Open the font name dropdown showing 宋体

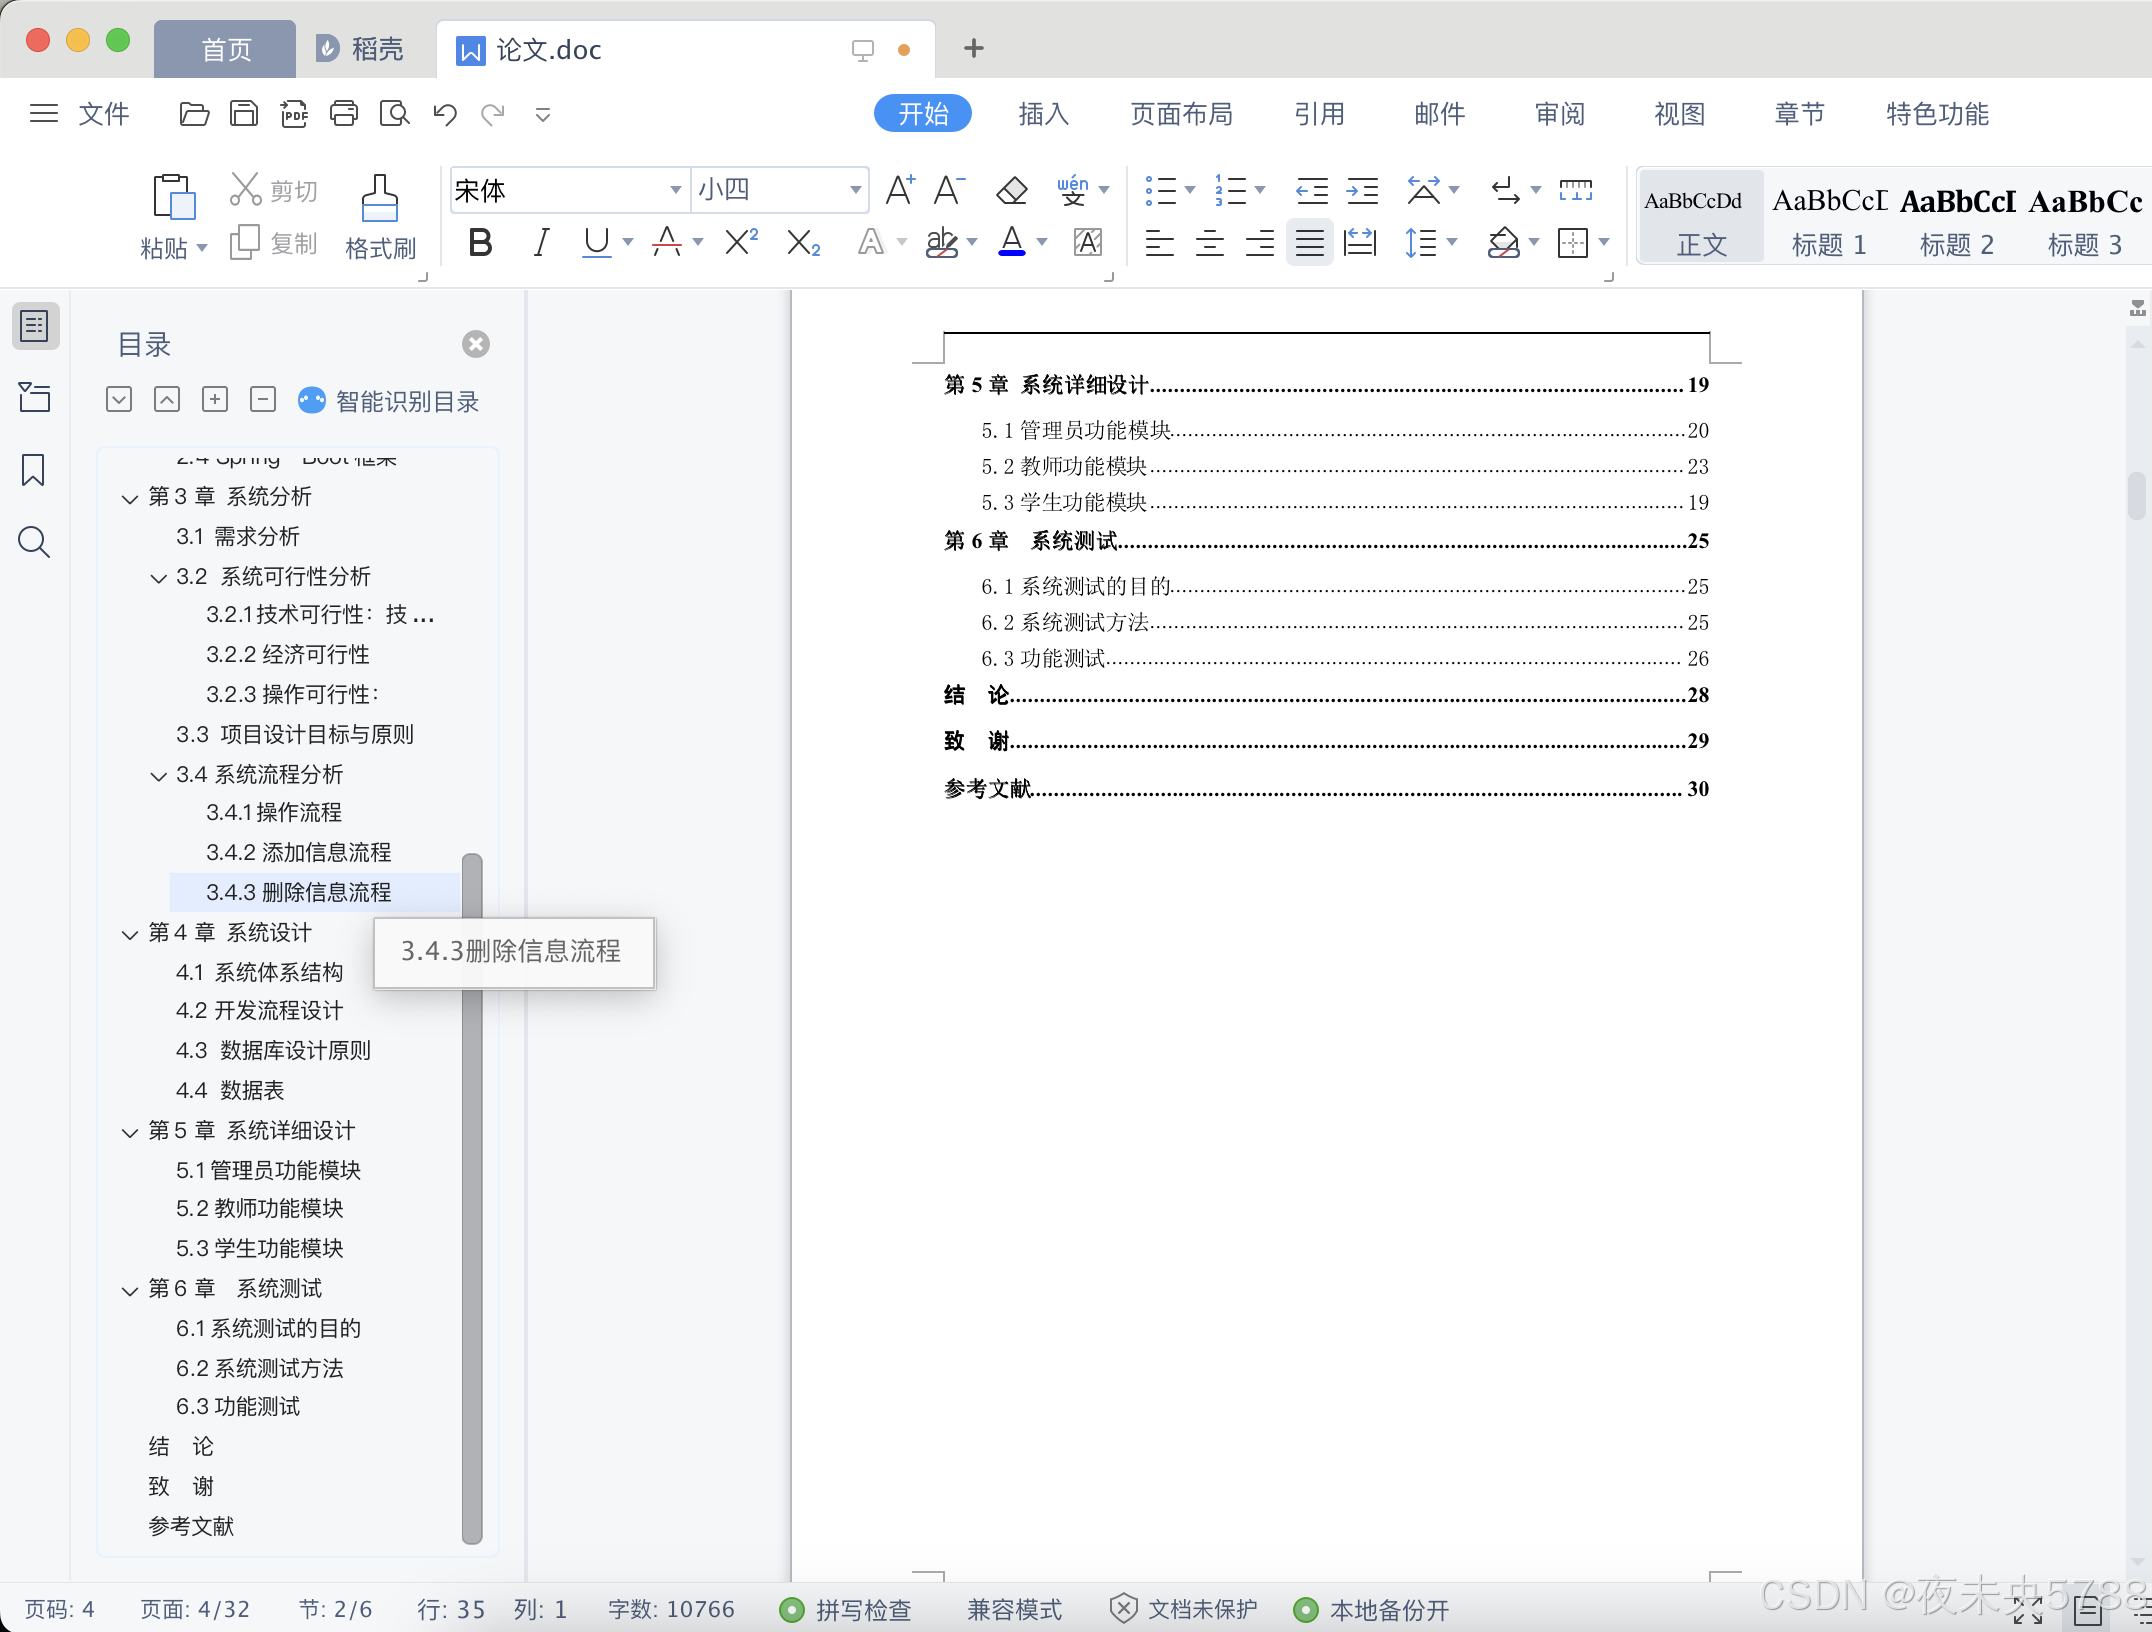675,190
